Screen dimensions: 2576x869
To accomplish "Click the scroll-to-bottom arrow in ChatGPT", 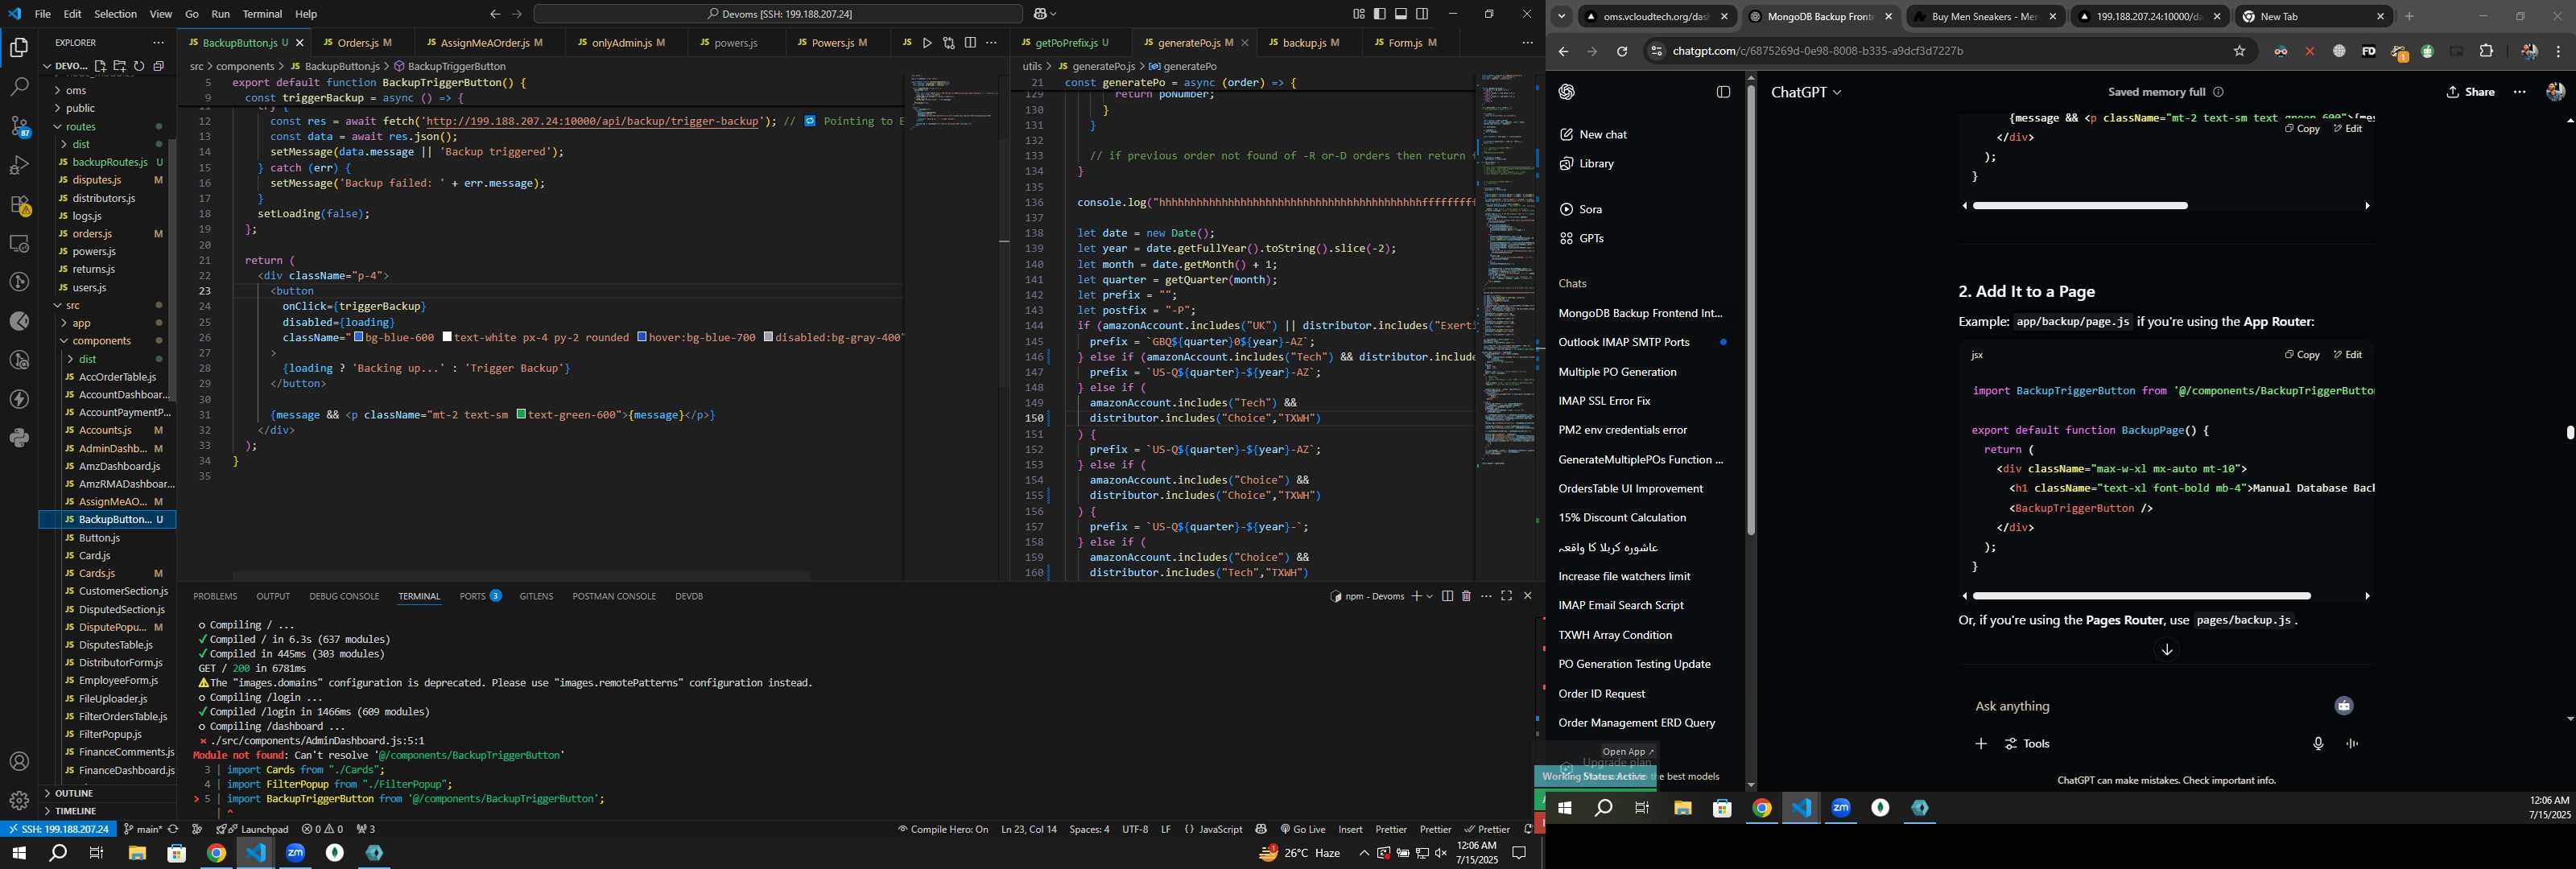I will (2167, 650).
